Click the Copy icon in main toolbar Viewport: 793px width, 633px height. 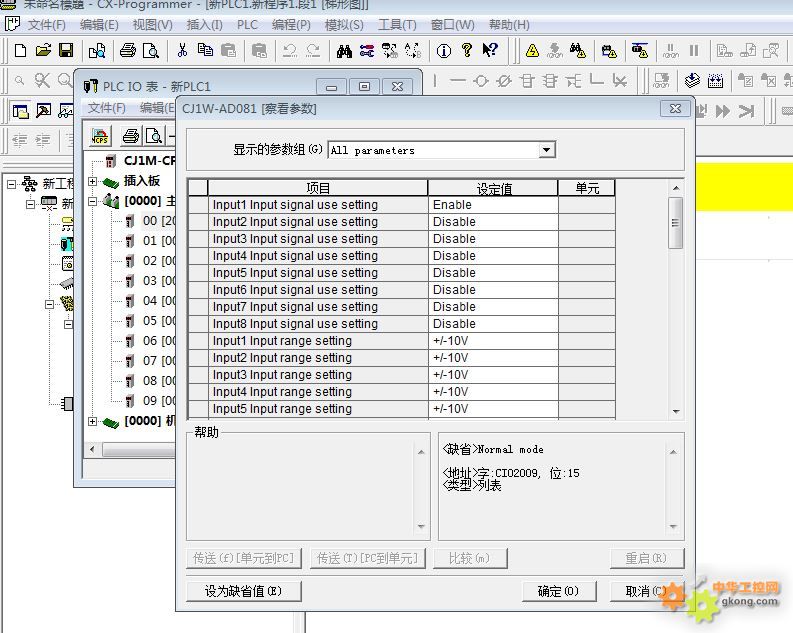click(x=205, y=51)
